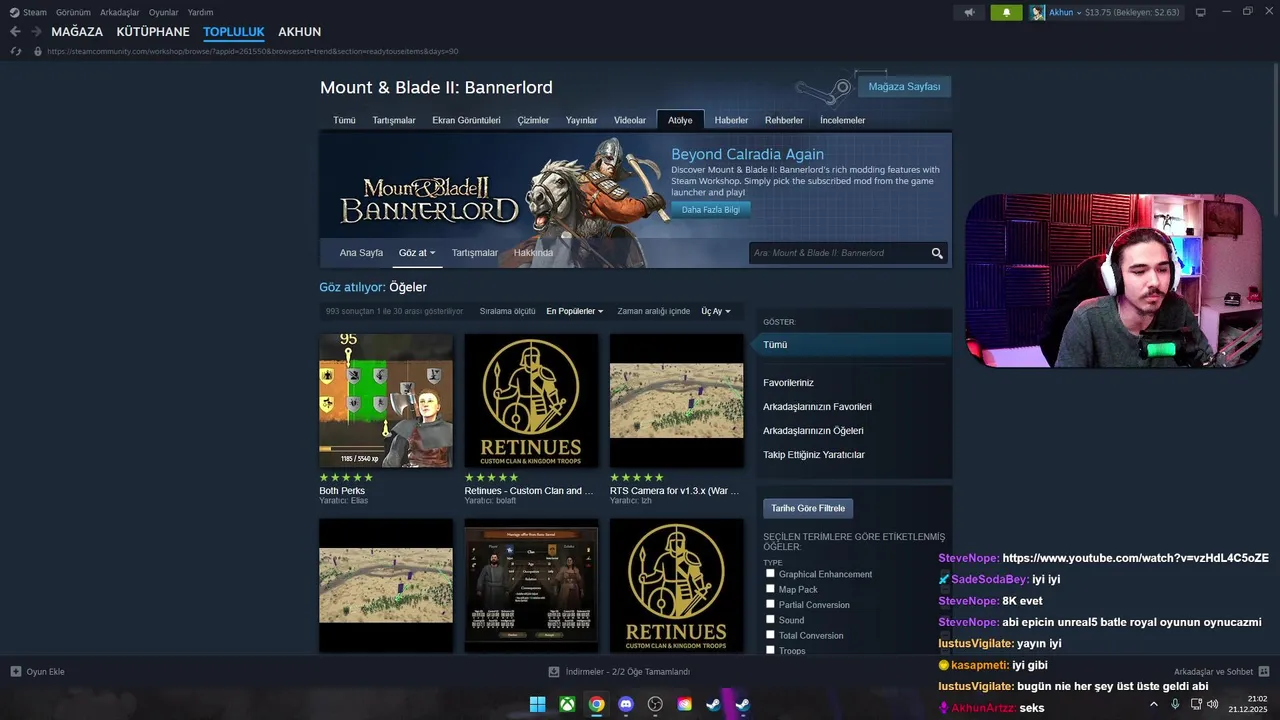The image size is (1280, 720).
Task: Check the Total Conversion filter
Action: click(x=770, y=634)
